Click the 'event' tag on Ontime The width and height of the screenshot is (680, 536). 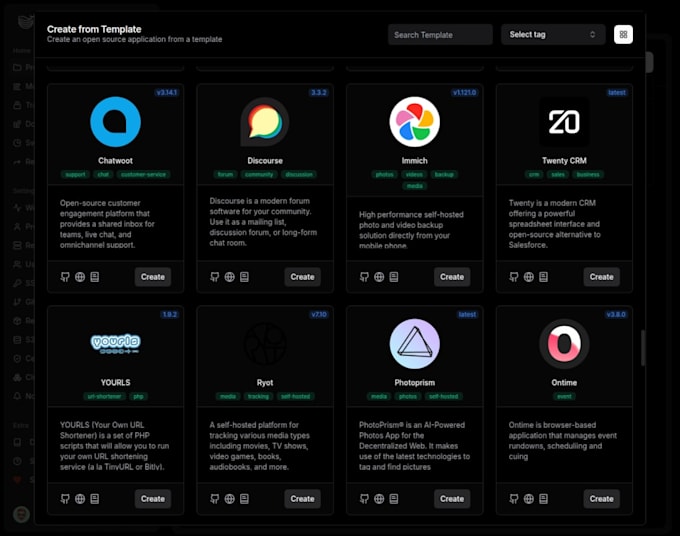(564, 396)
